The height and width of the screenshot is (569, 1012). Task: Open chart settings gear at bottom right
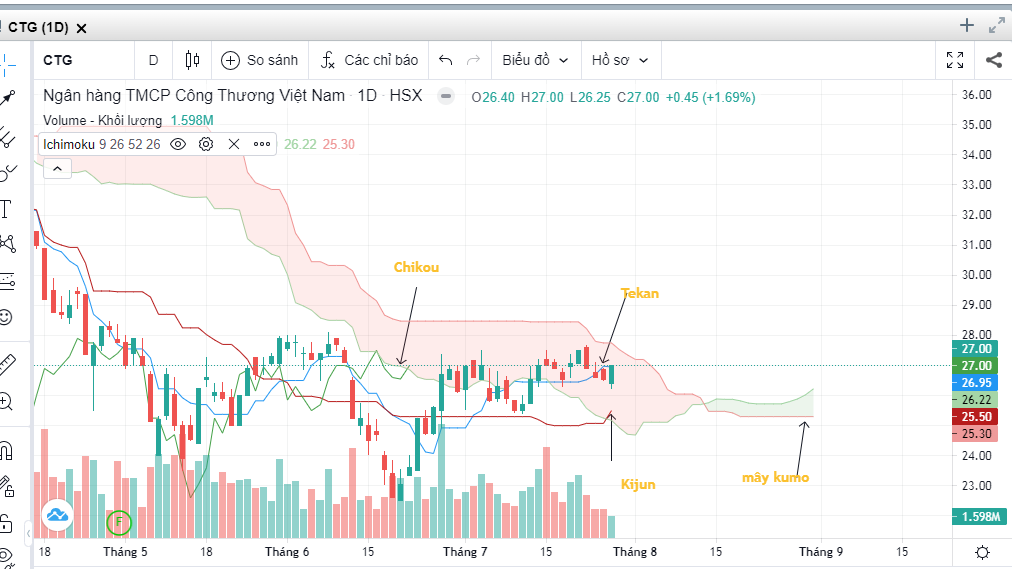(x=982, y=552)
